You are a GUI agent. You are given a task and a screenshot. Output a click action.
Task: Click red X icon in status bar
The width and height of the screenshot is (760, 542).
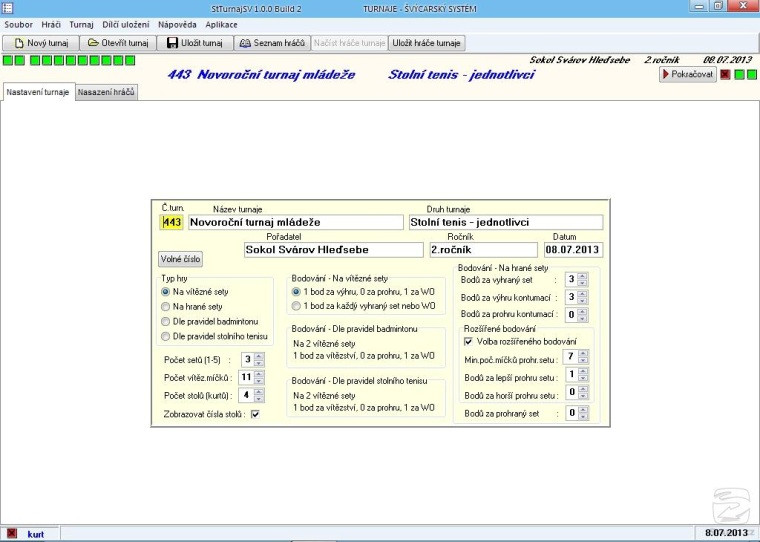tap(11, 533)
